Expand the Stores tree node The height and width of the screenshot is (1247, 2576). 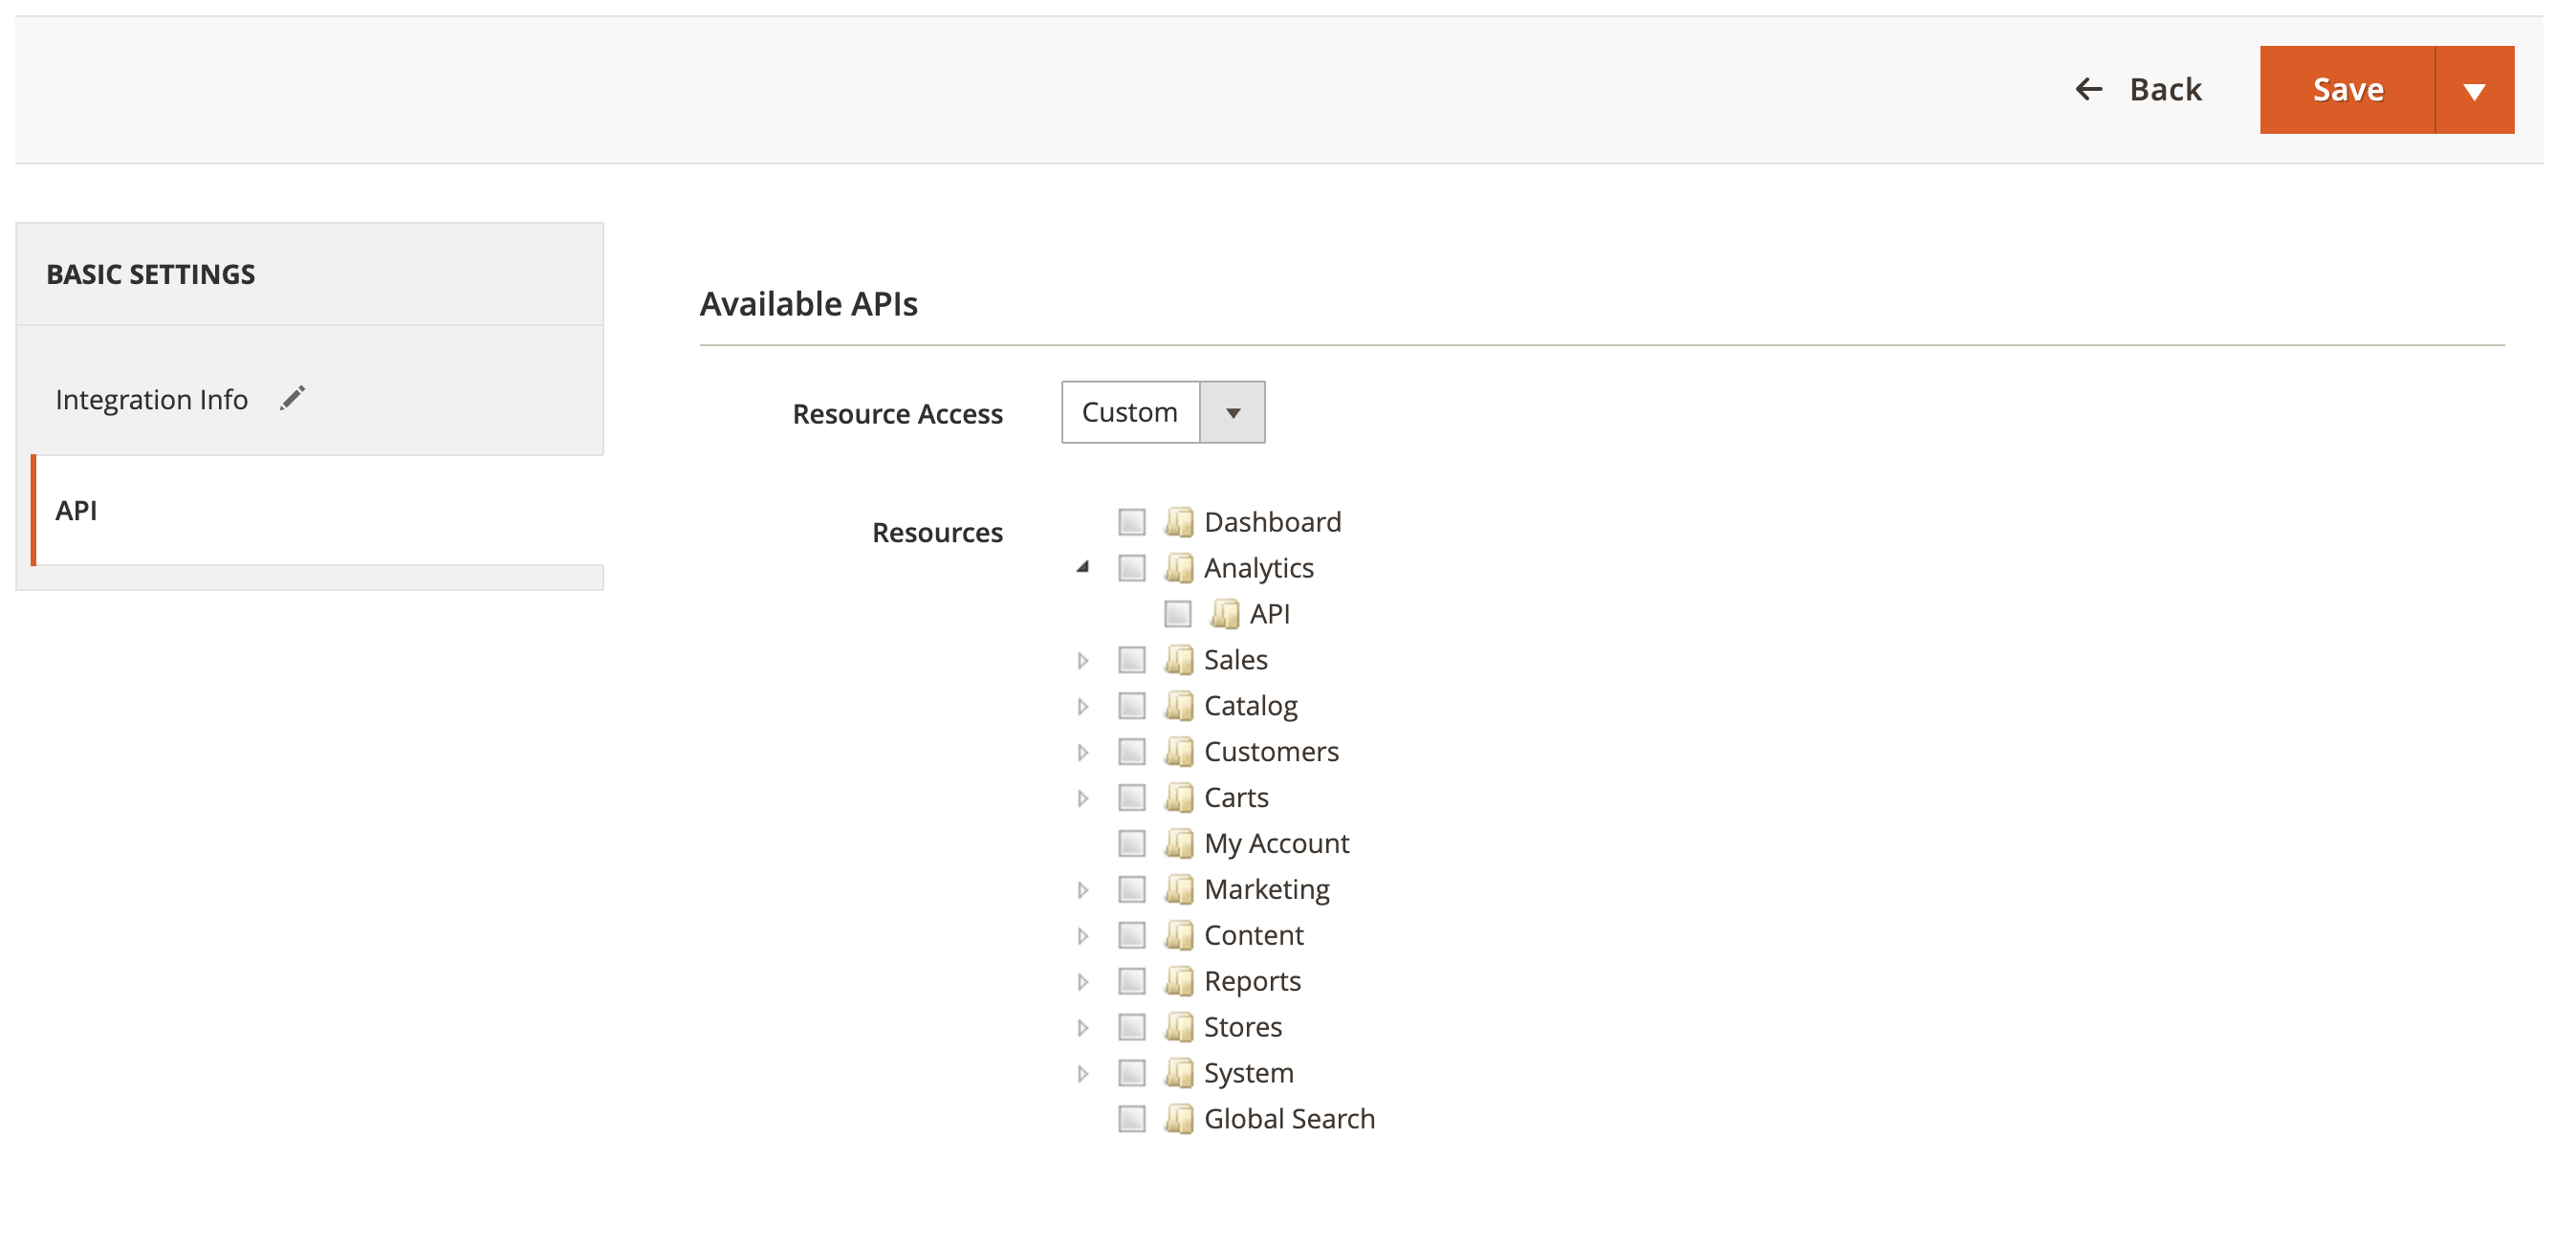coord(1082,1027)
